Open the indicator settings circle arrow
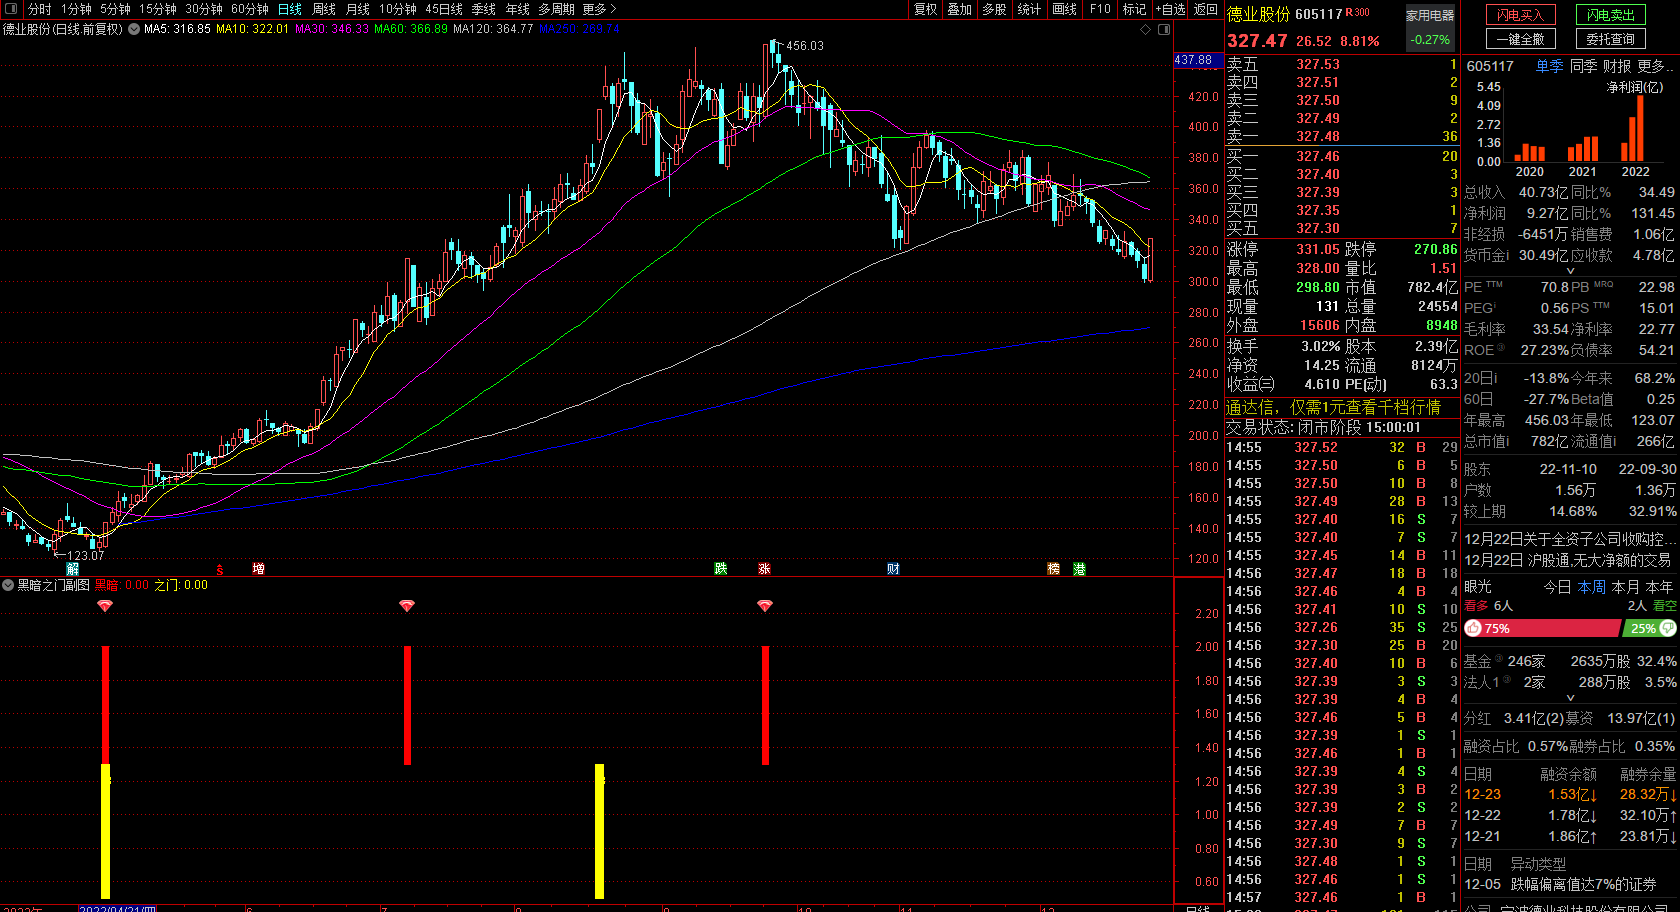1680x912 pixels. (x=134, y=29)
